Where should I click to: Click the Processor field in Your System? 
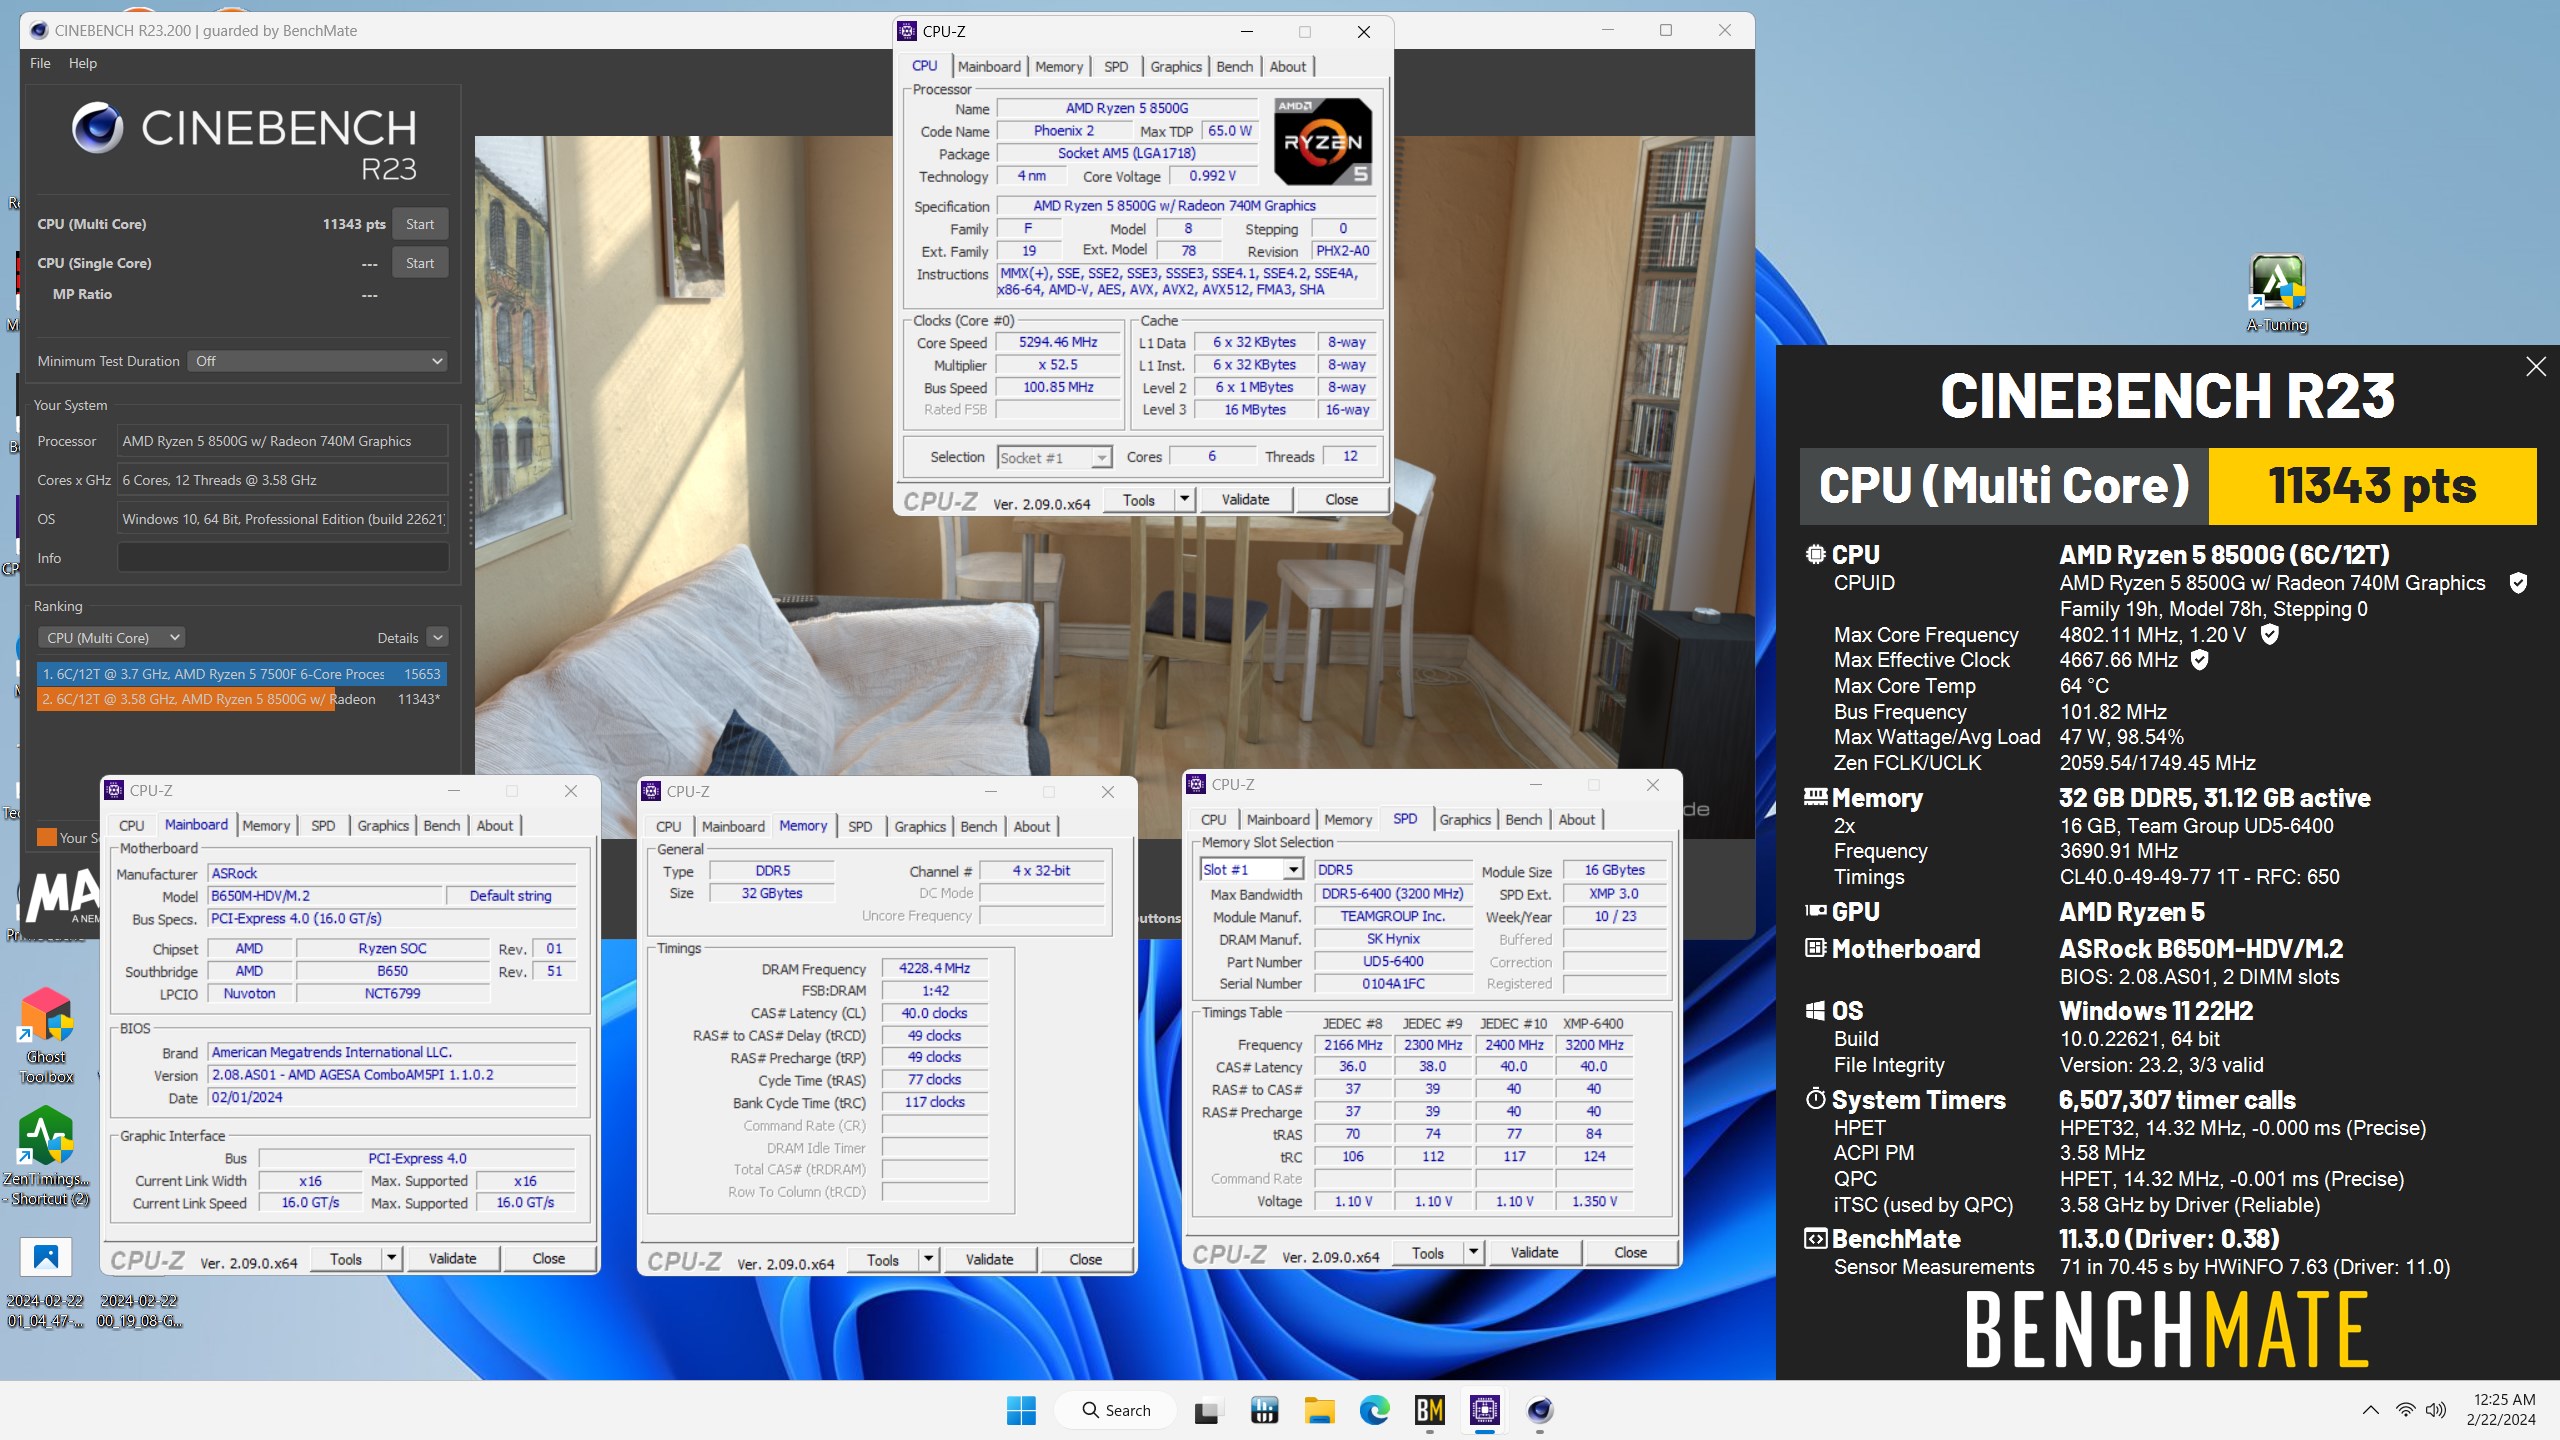point(283,441)
